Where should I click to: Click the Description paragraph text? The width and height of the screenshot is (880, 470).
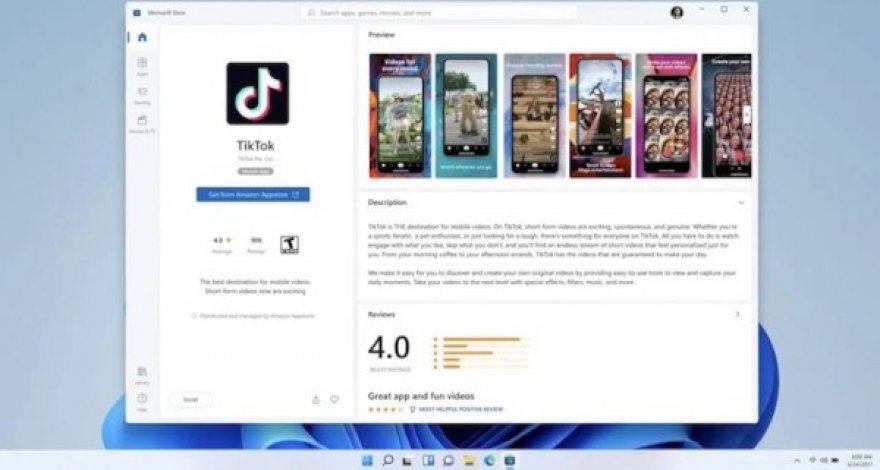click(553, 254)
